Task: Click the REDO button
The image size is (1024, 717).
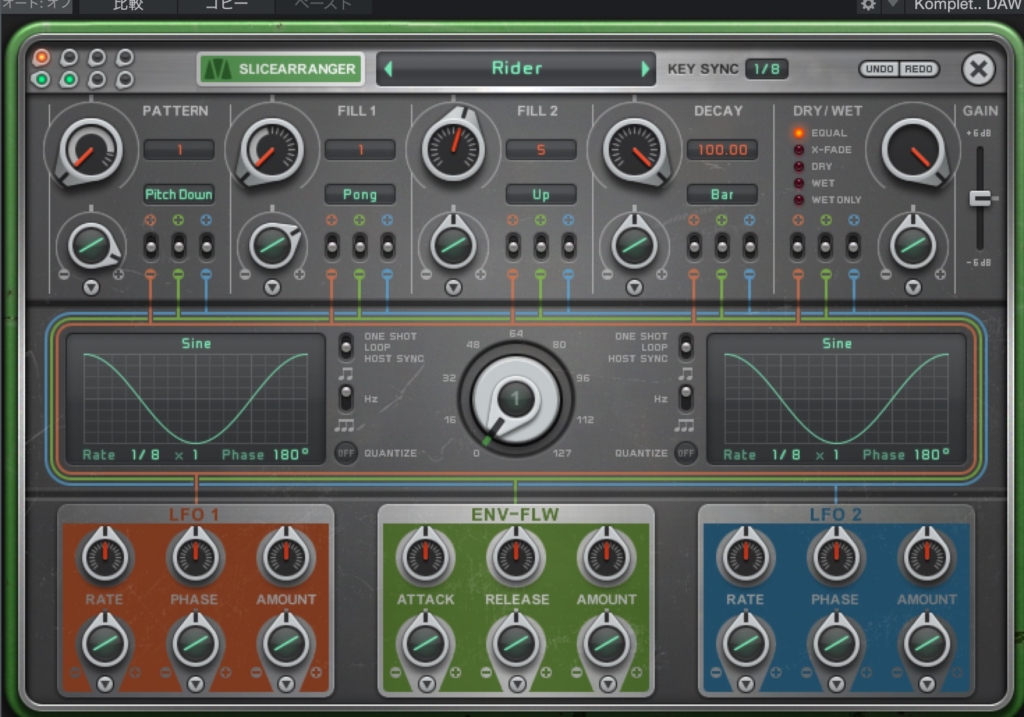Action: tap(920, 69)
